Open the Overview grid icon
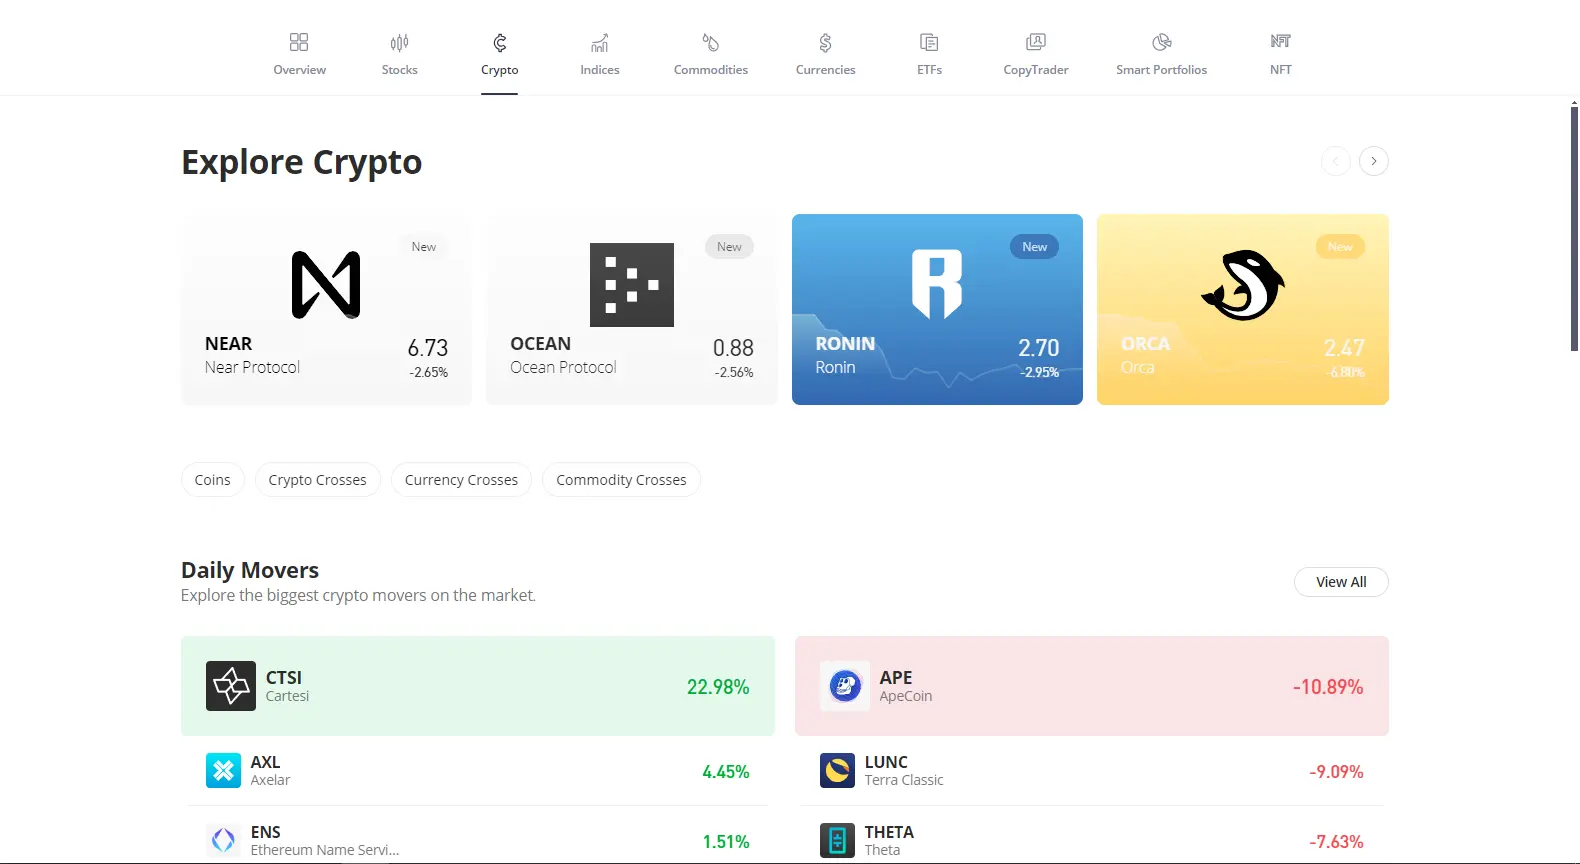 (x=299, y=42)
